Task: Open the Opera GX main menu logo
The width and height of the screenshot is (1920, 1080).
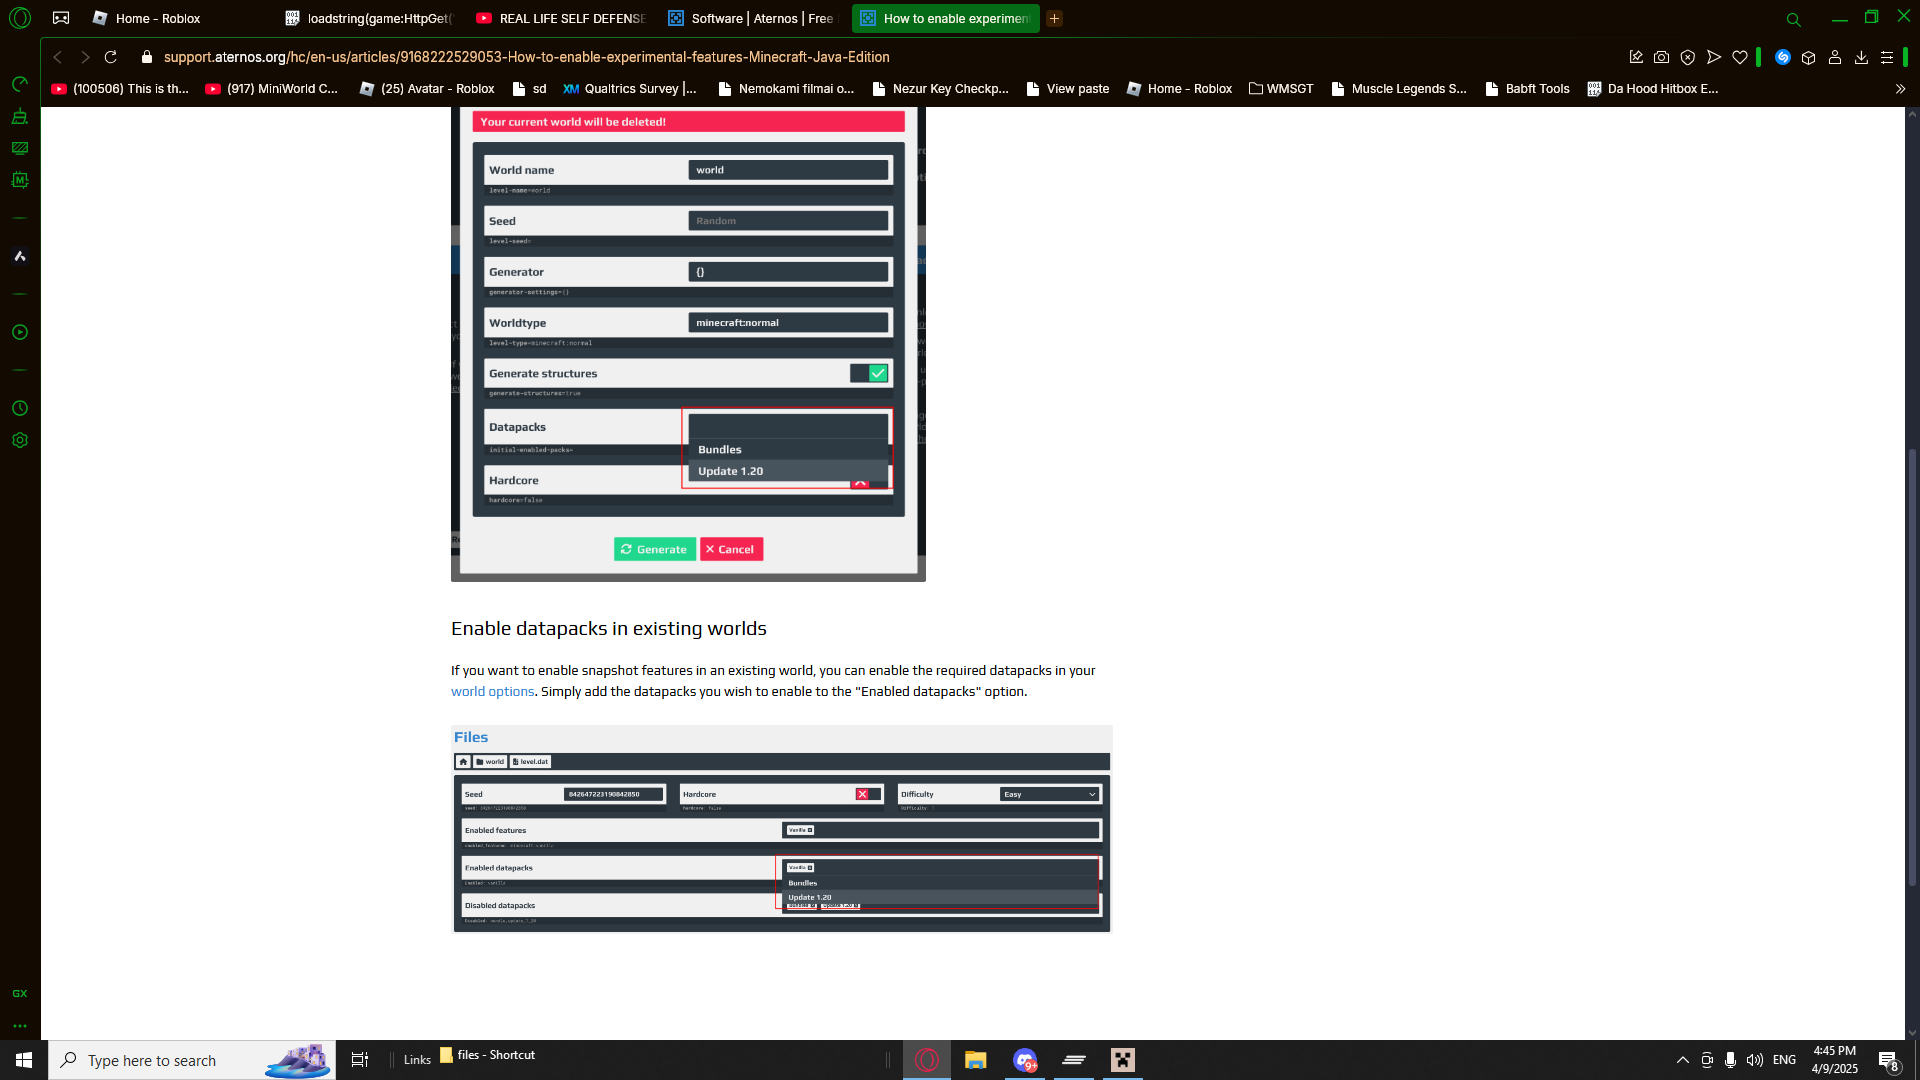Action: click(20, 18)
